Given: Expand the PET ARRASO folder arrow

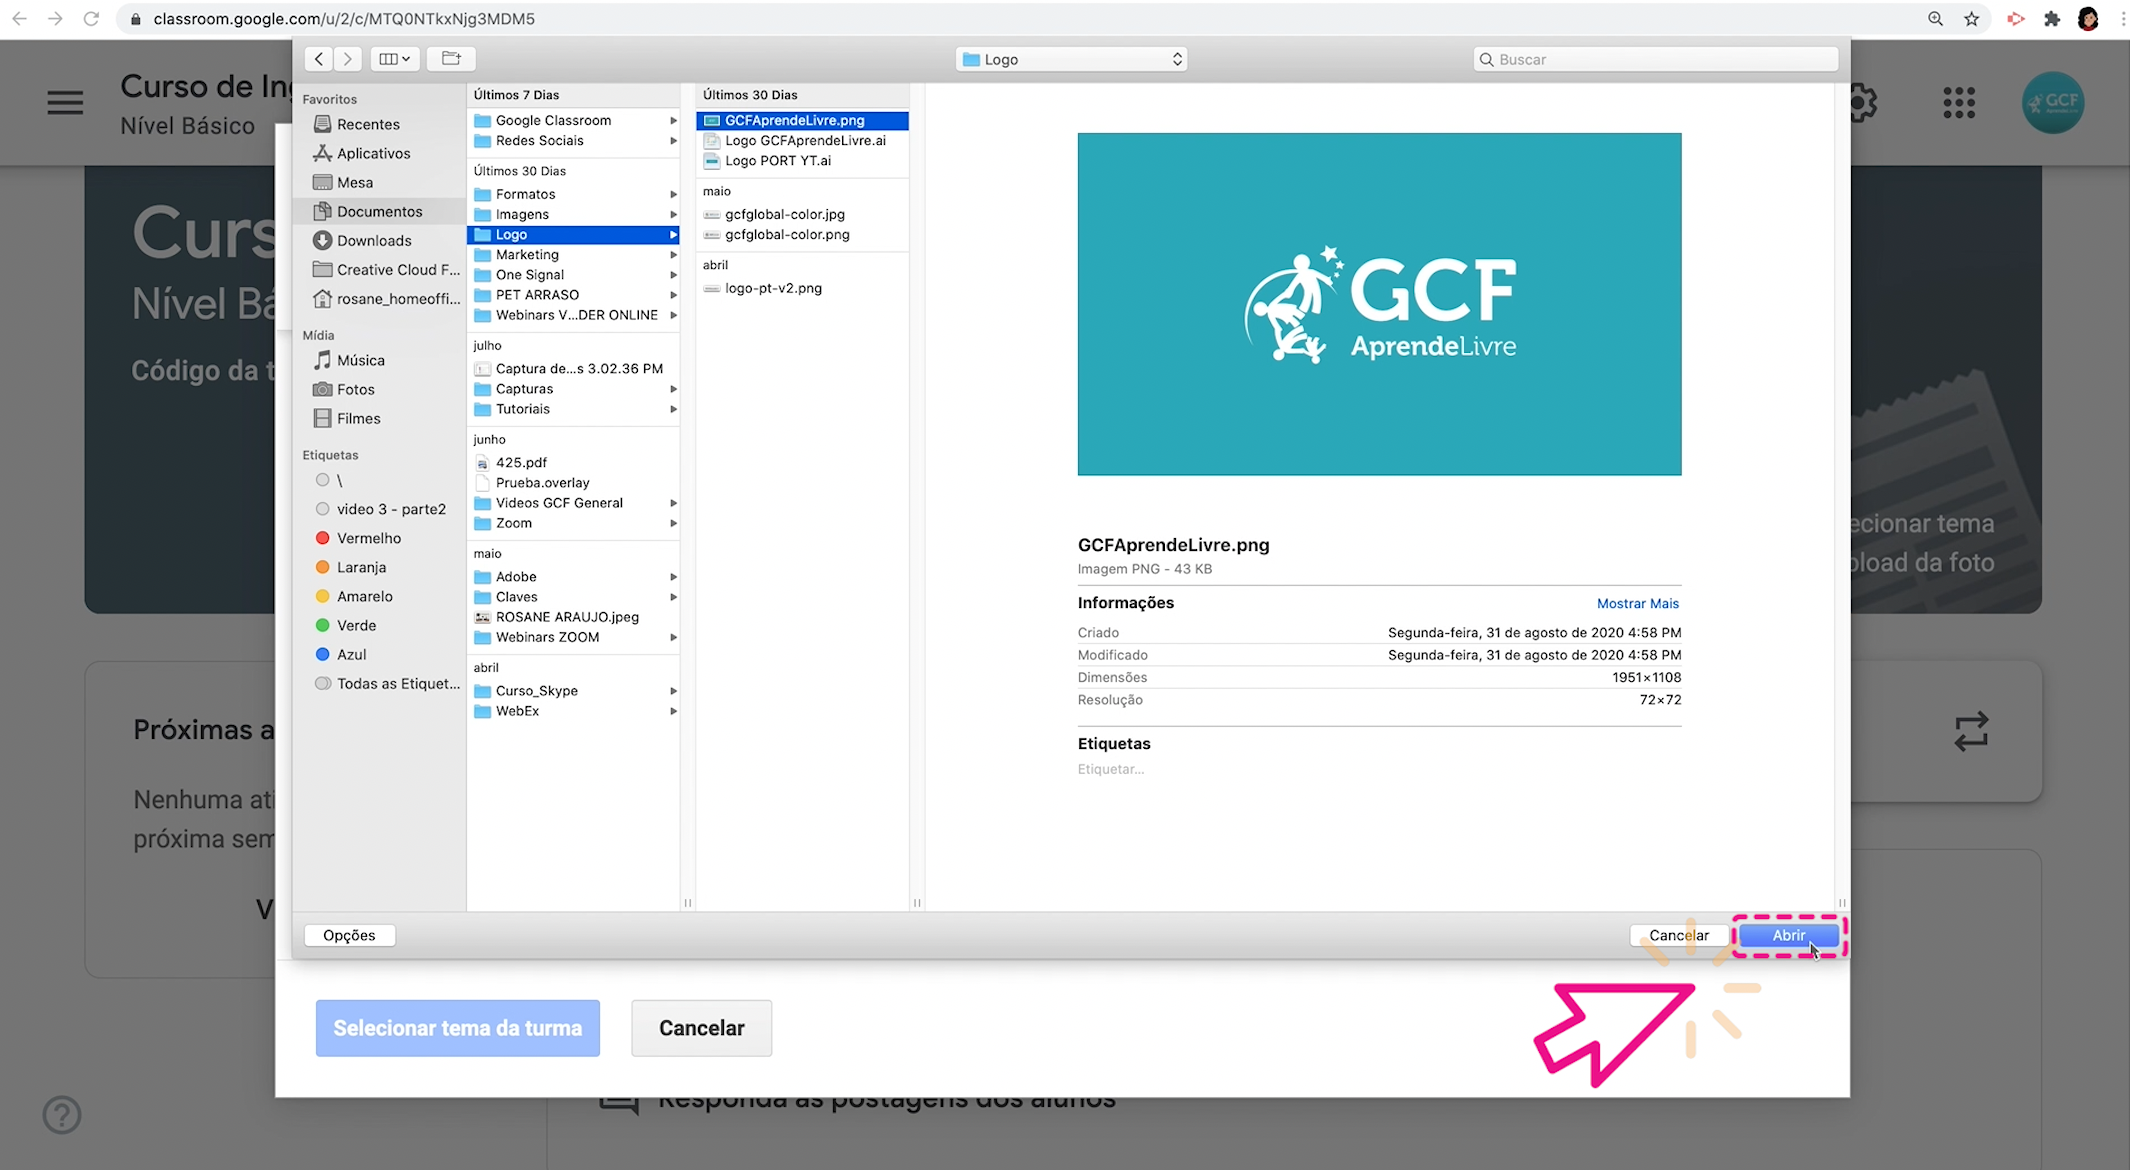Looking at the screenshot, I should (673, 294).
